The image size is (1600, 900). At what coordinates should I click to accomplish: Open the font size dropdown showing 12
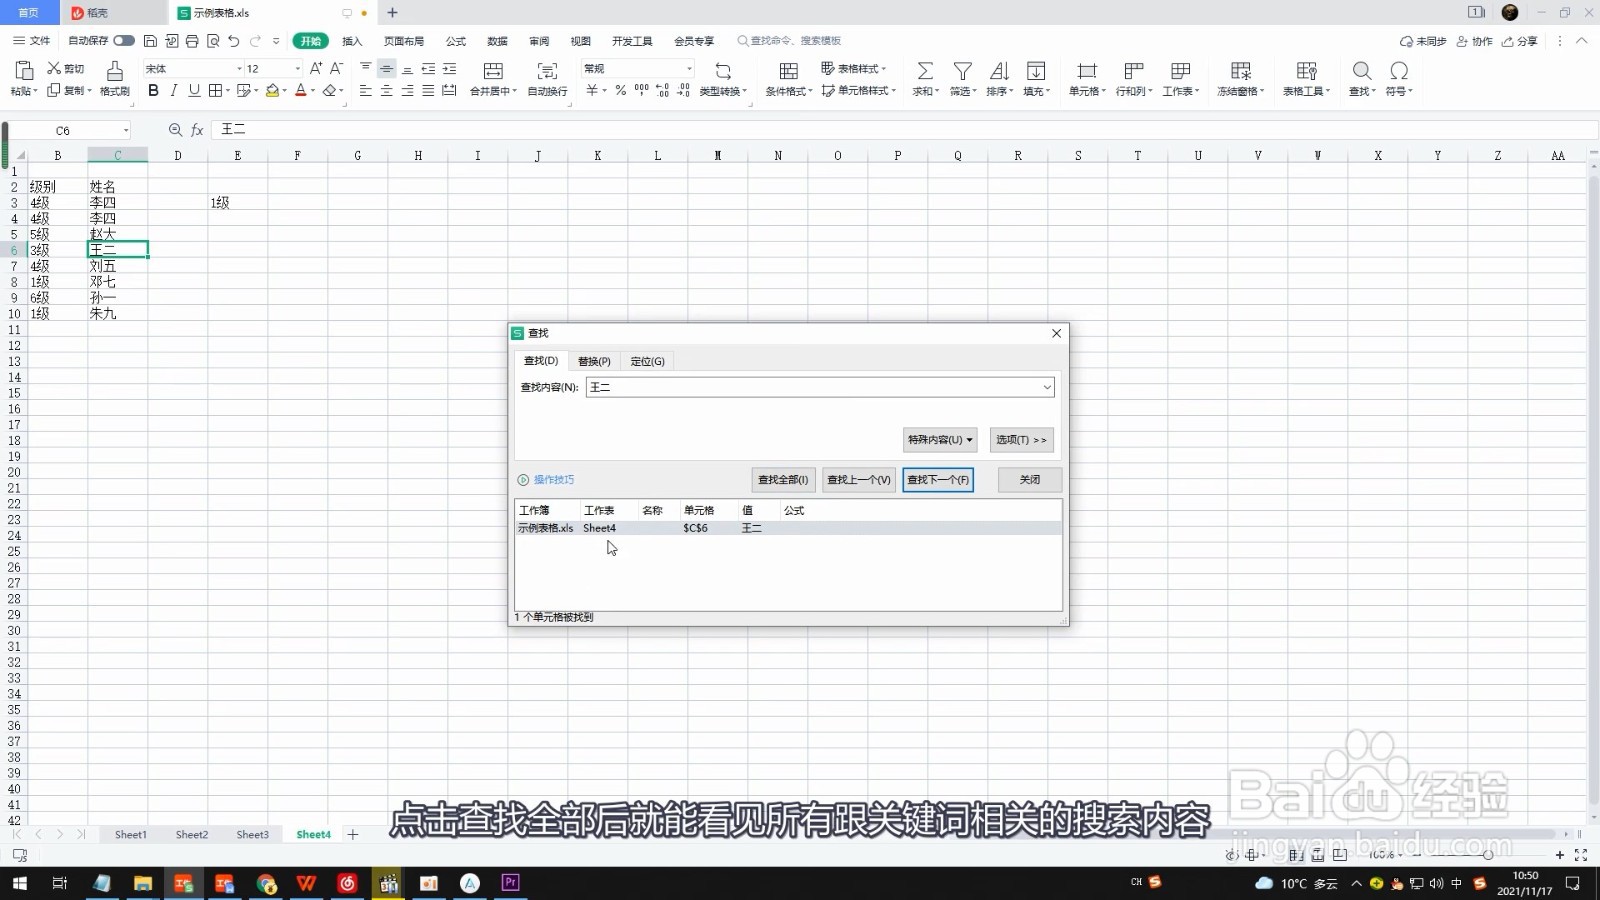click(297, 68)
